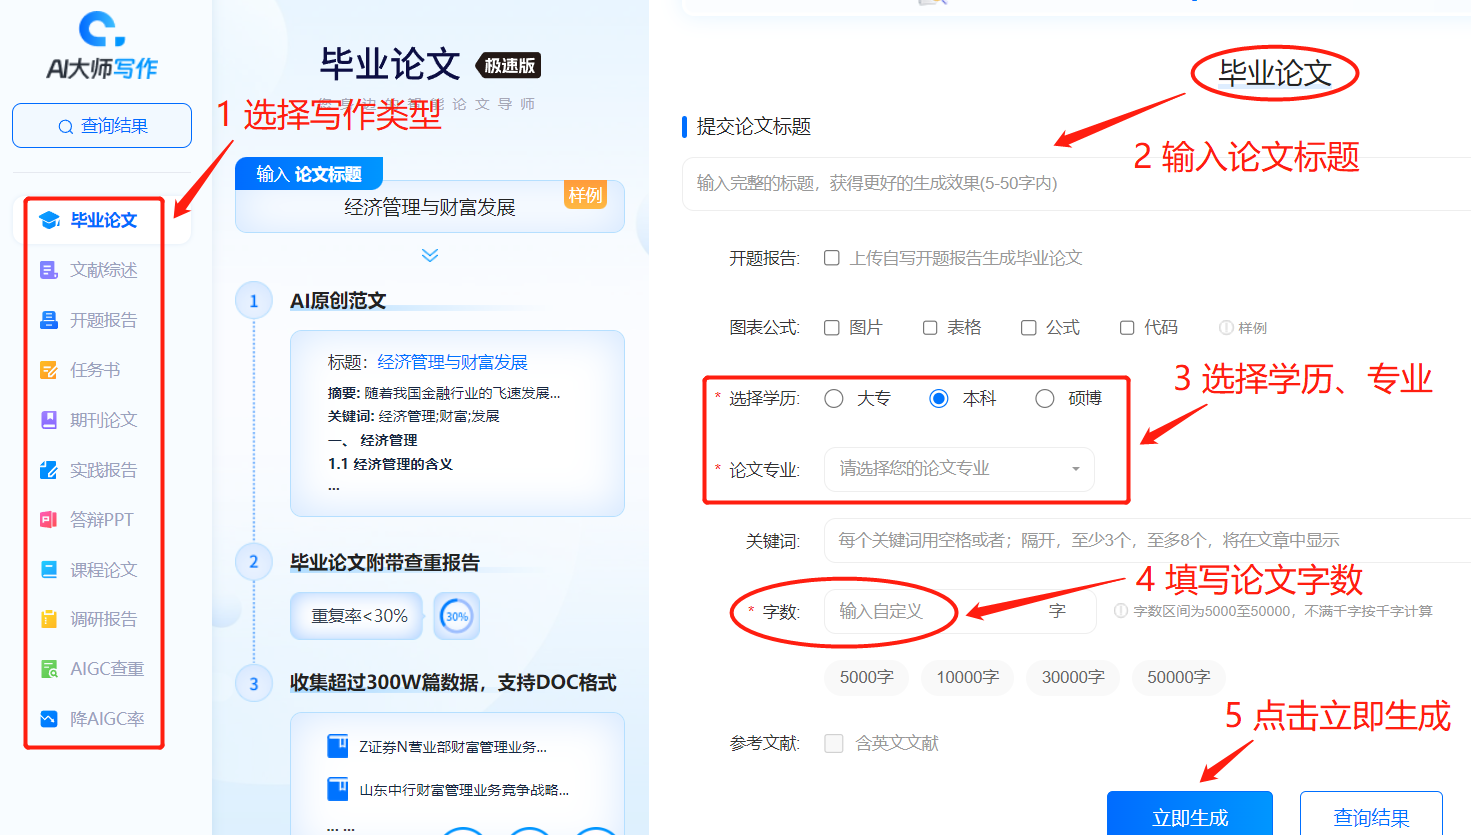The image size is (1471, 835).
Task: Click the 查询结果 button at top left
Action: pyautogui.click(x=102, y=126)
